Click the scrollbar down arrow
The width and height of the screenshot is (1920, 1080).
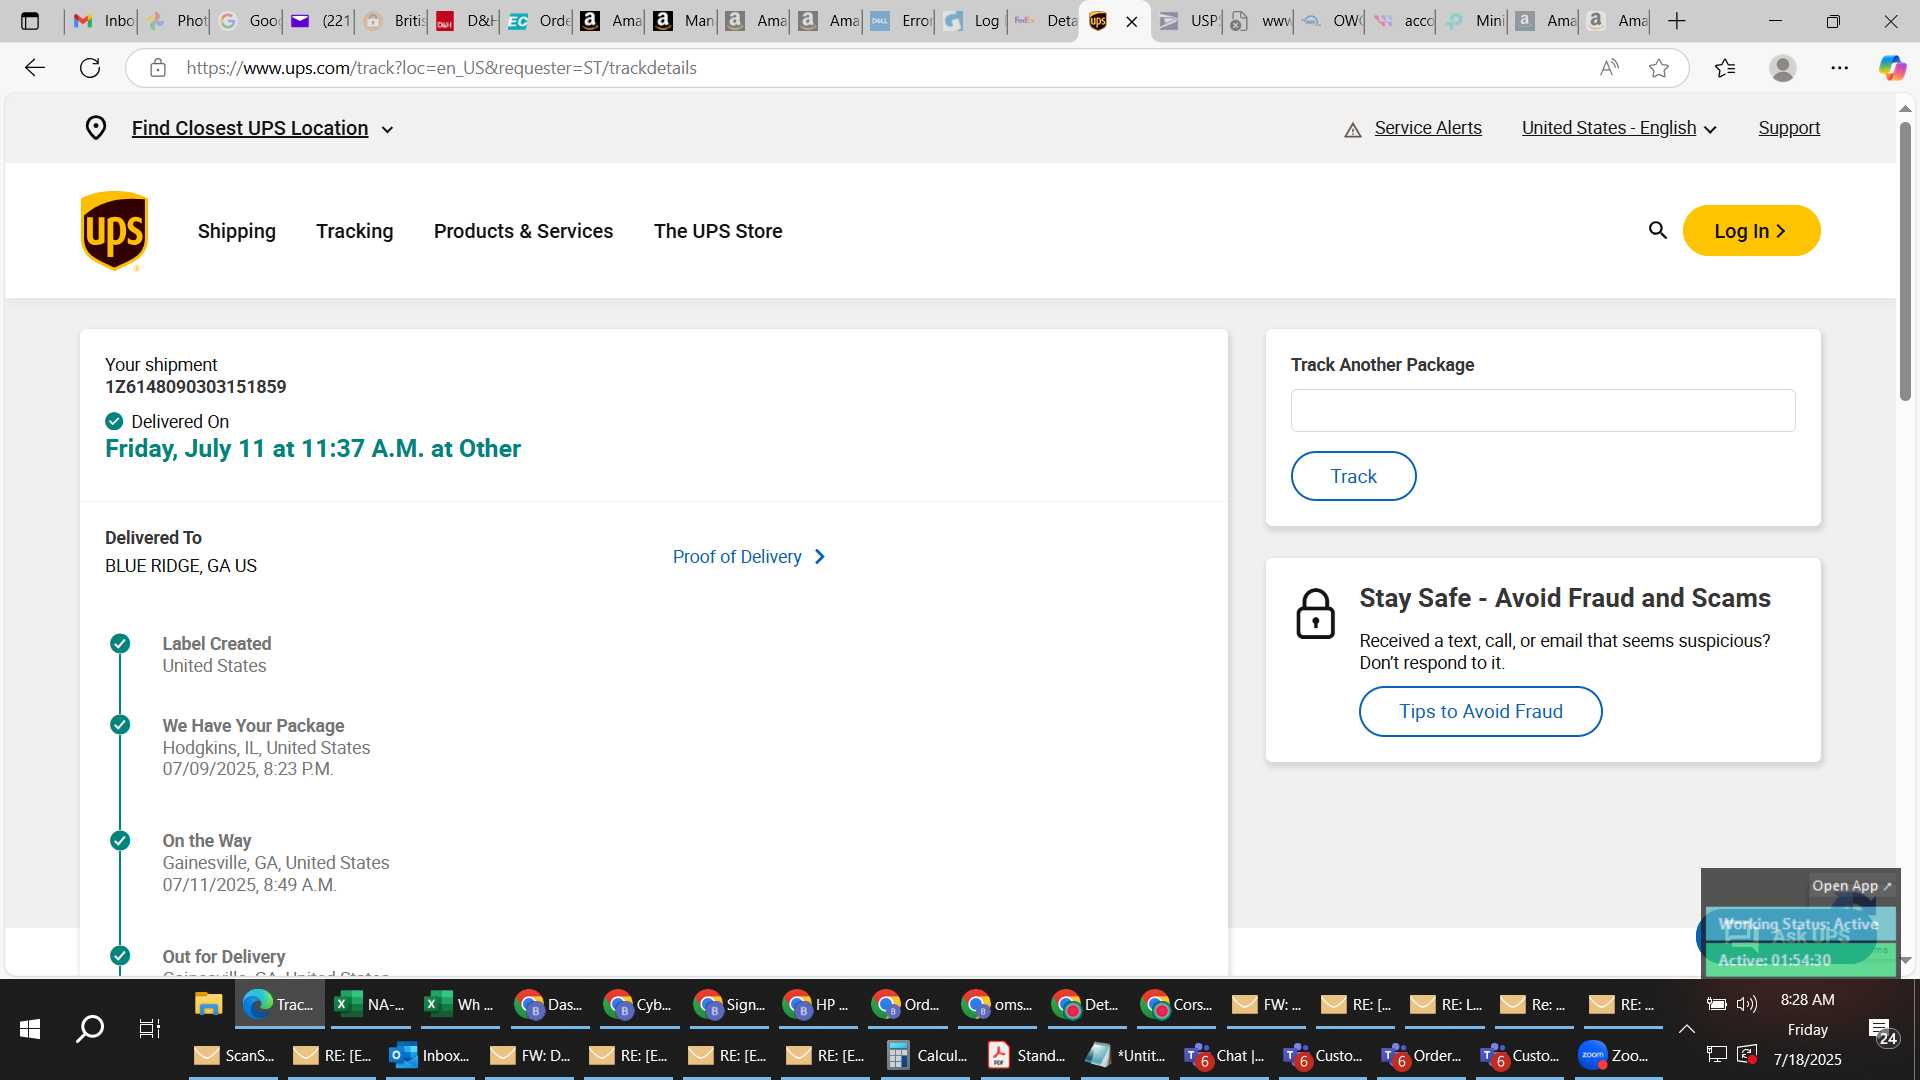[x=1906, y=960]
